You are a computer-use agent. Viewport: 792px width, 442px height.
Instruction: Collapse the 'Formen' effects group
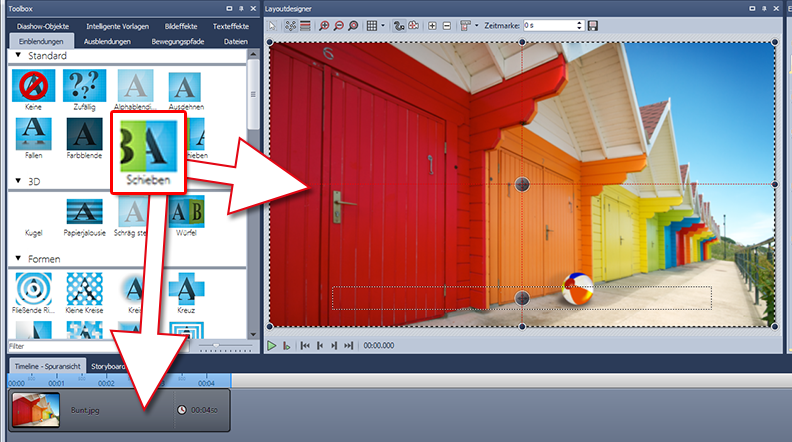(x=19, y=259)
